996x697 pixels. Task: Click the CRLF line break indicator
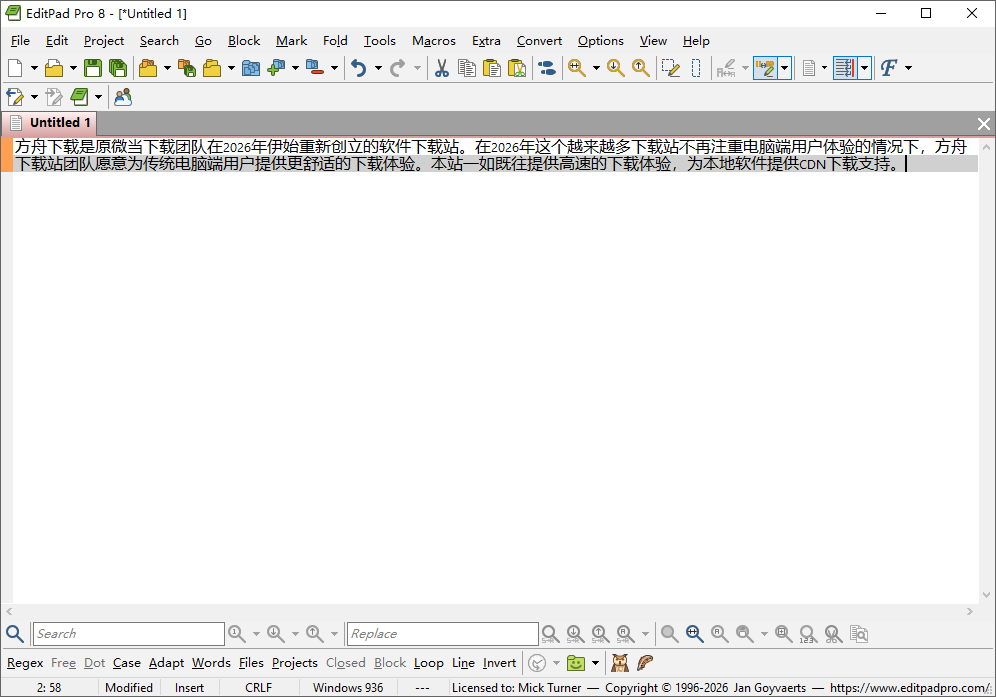coord(259,687)
